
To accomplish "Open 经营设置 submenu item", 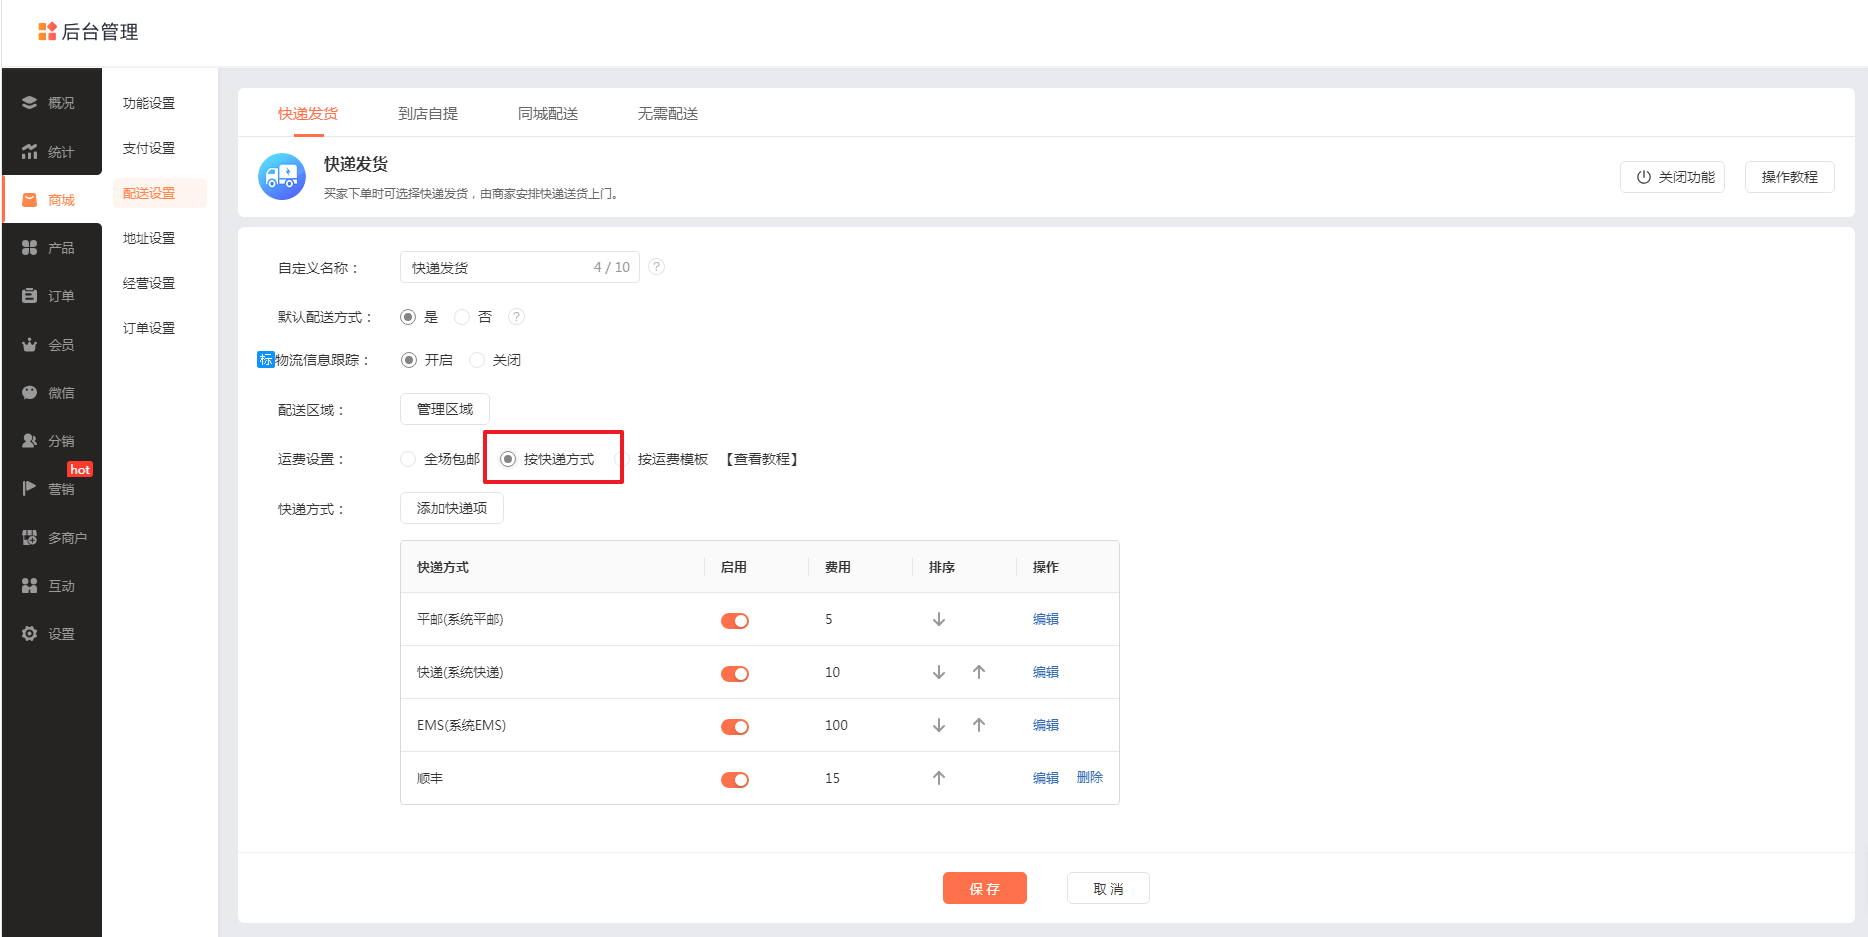I will click(x=149, y=283).
